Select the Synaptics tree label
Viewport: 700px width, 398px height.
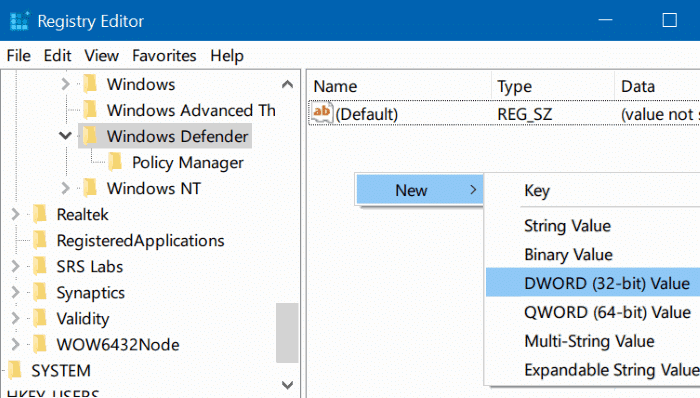coord(91,293)
